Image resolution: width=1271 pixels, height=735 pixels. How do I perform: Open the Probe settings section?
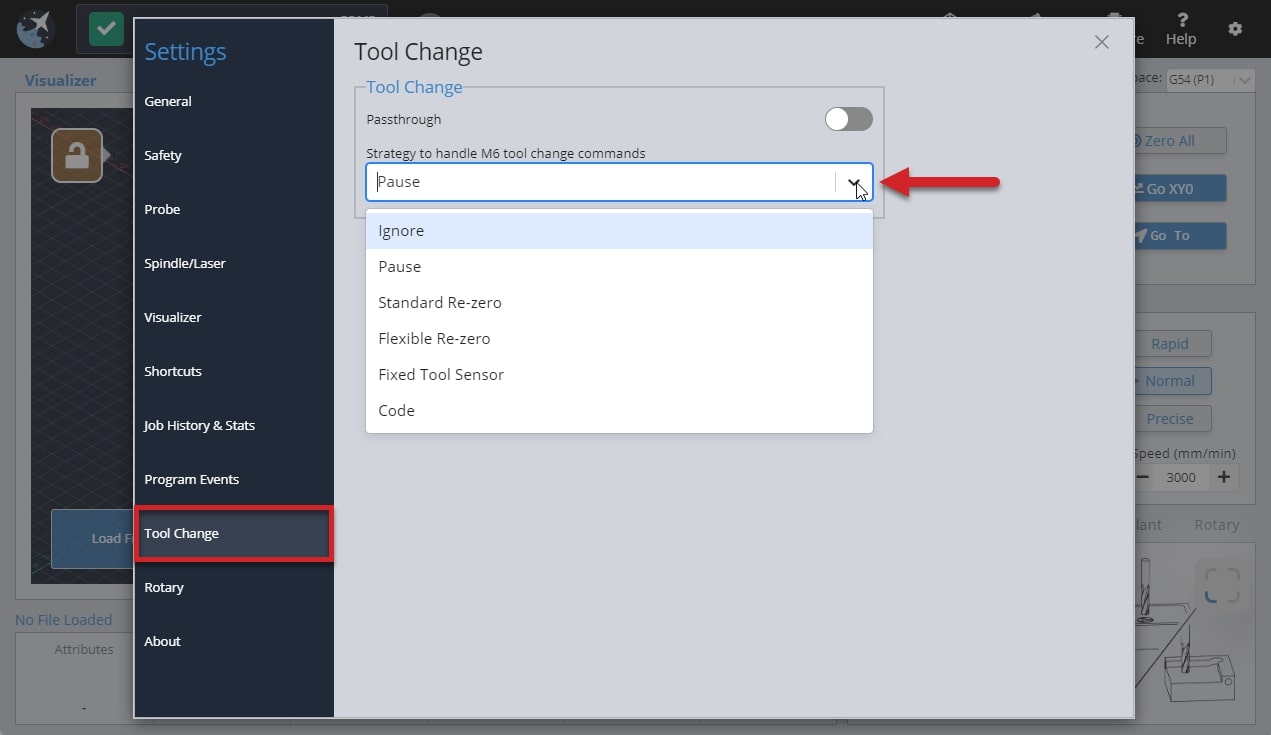(162, 209)
